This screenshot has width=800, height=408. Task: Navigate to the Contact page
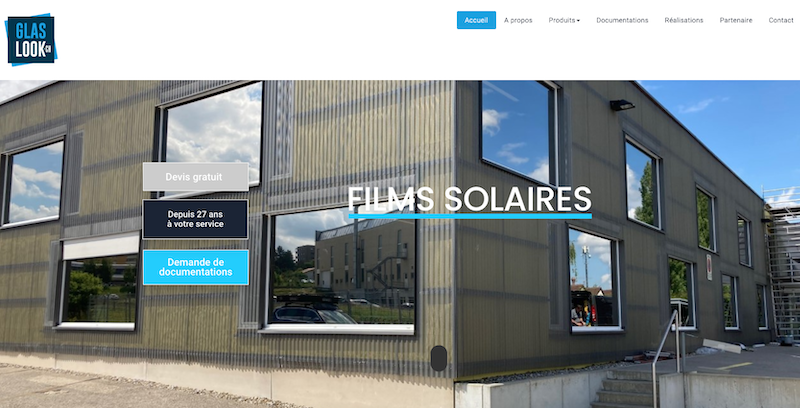pos(781,20)
